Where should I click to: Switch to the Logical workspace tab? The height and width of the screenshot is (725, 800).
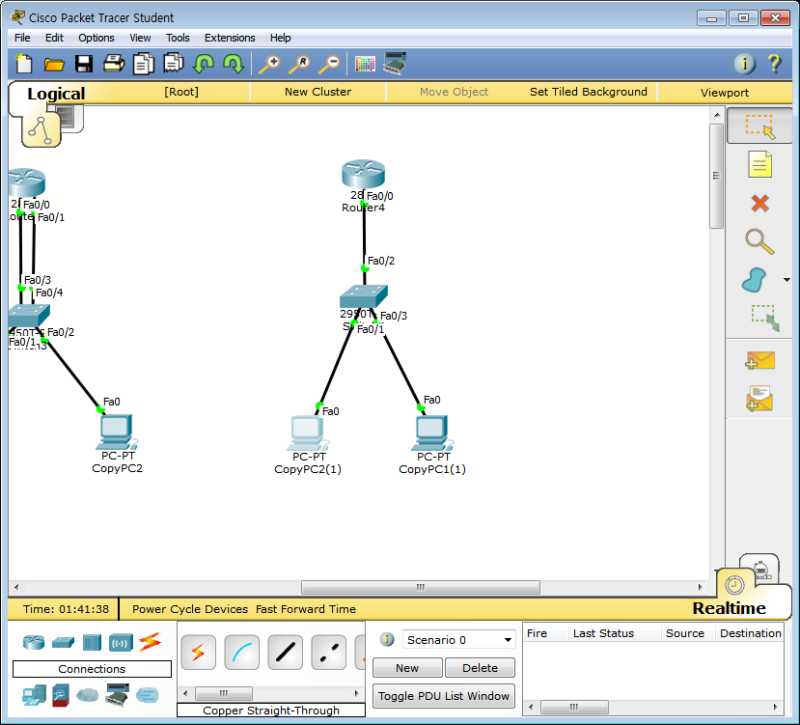[56, 93]
